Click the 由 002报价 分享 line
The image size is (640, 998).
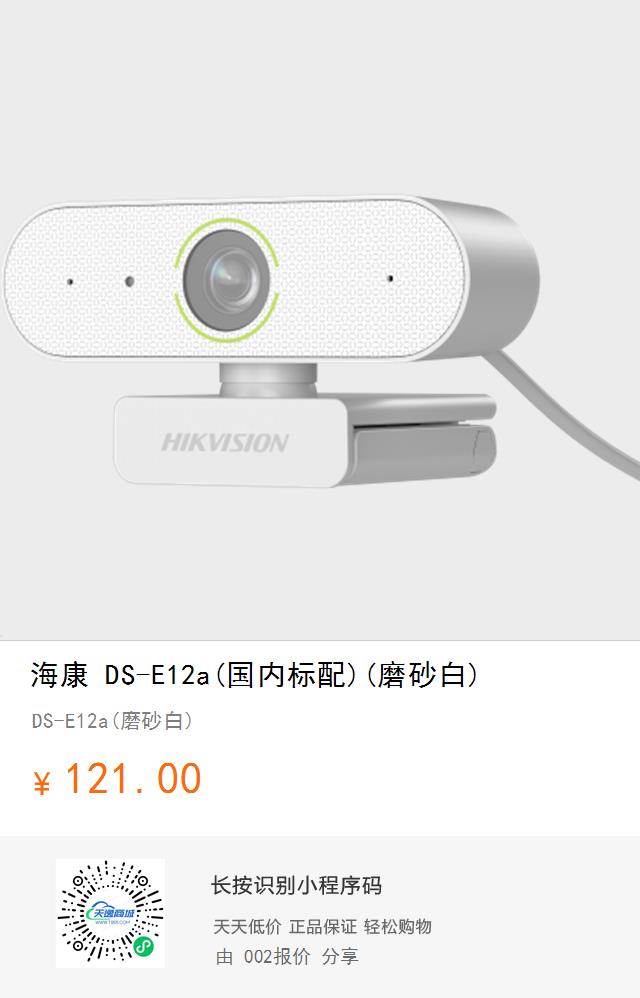point(287,956)
